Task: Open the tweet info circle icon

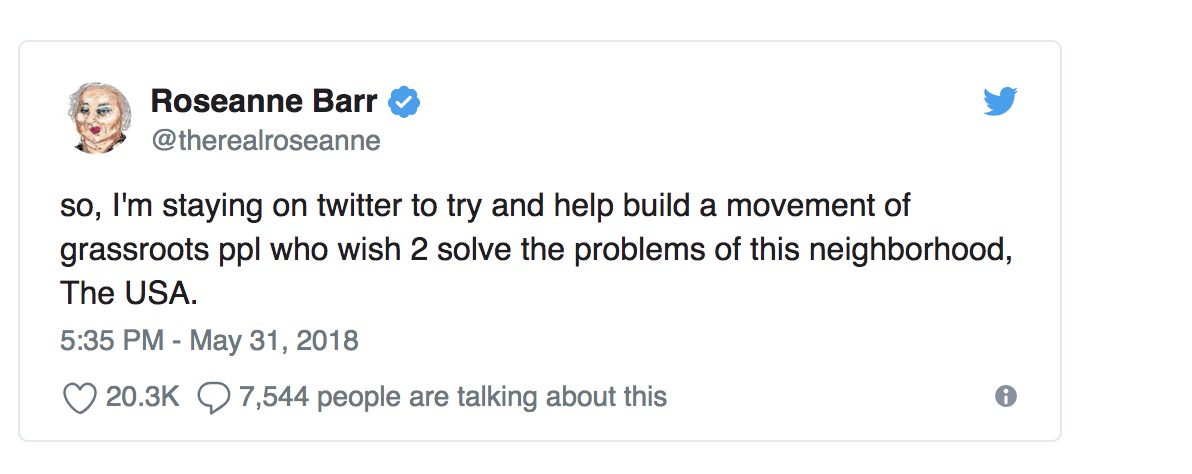Action: [x=1005, y=396]
